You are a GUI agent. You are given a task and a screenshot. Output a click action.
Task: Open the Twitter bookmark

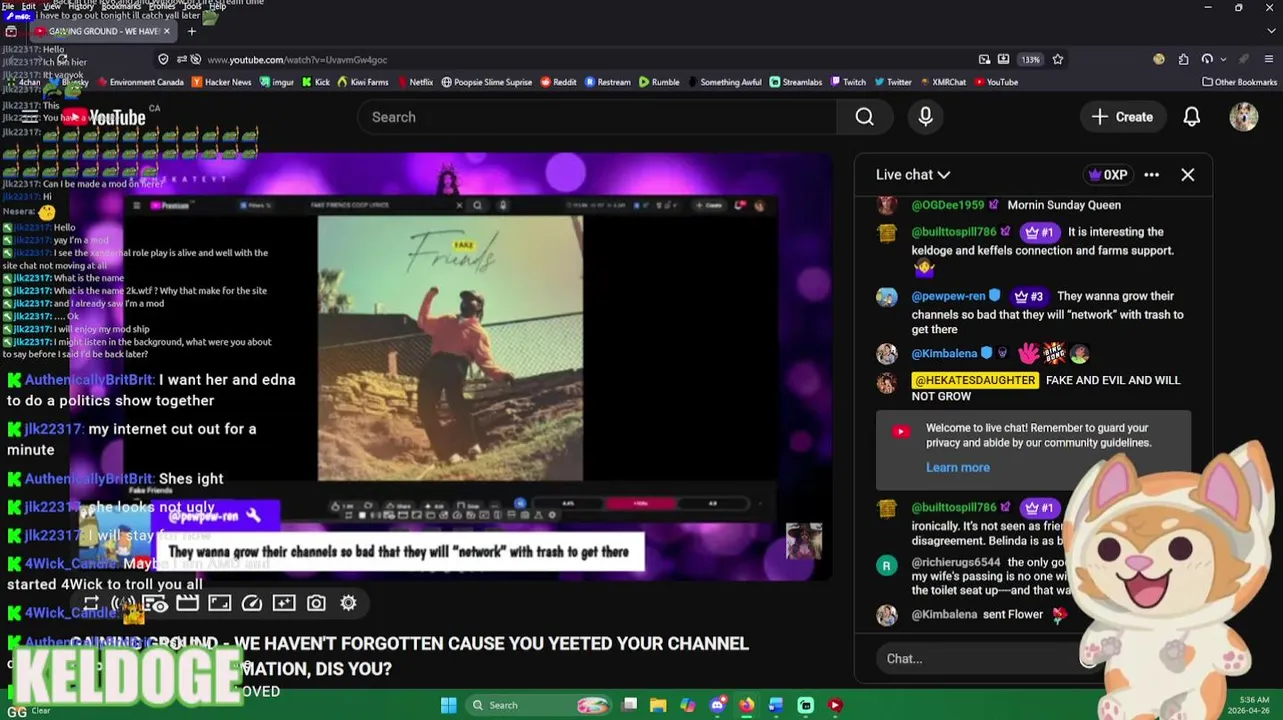click(x=893, y=82)
